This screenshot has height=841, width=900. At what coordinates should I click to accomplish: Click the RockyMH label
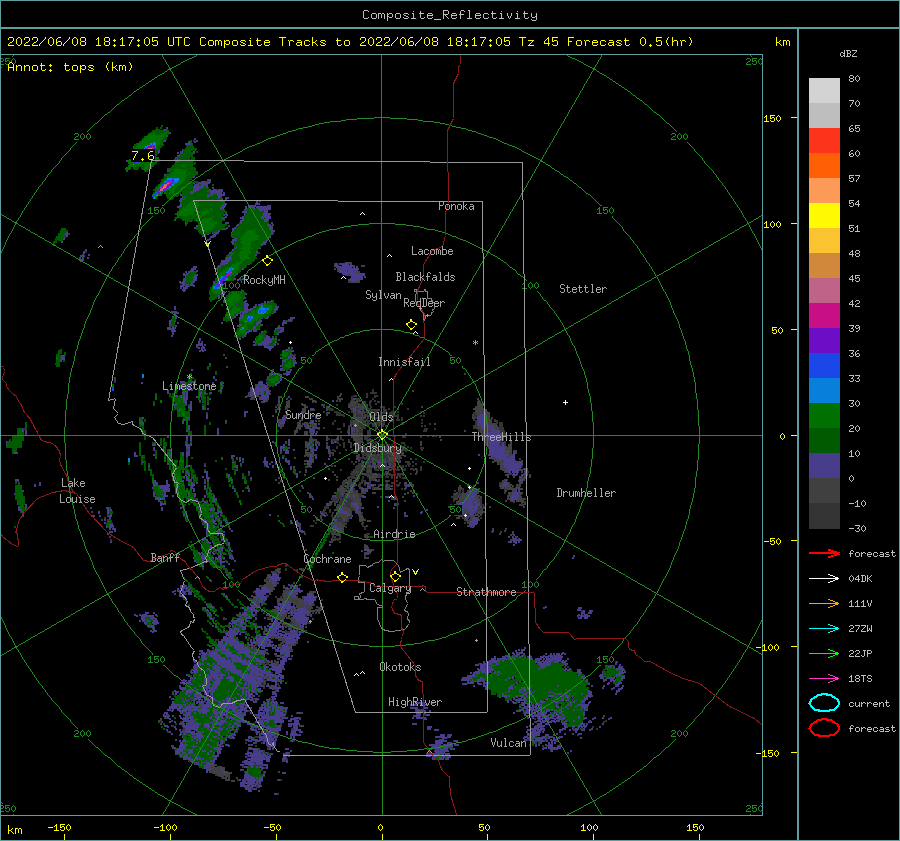(264, 280)
